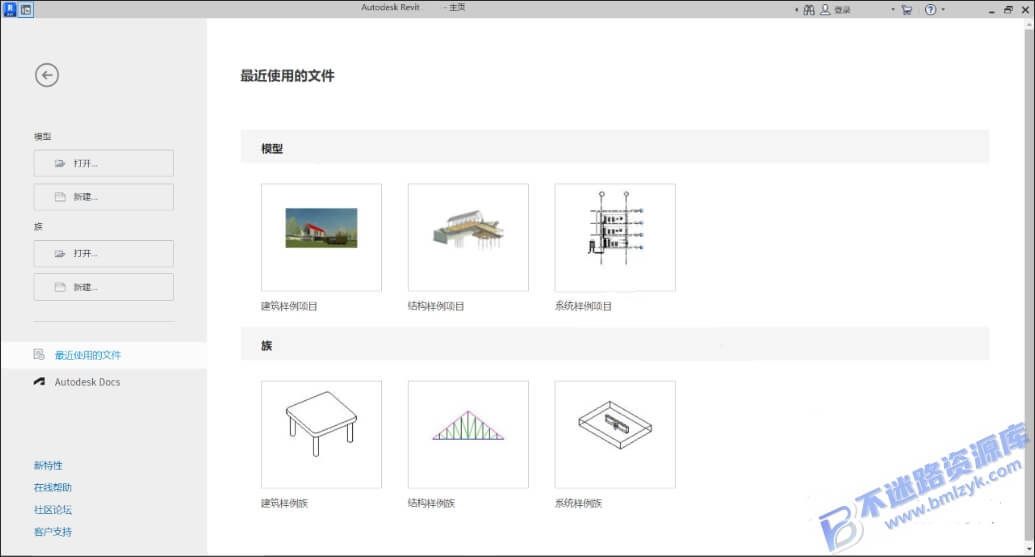Expand the dropdown arrow before the binoculars
The image size is (1035, 557).
point(797,10)
